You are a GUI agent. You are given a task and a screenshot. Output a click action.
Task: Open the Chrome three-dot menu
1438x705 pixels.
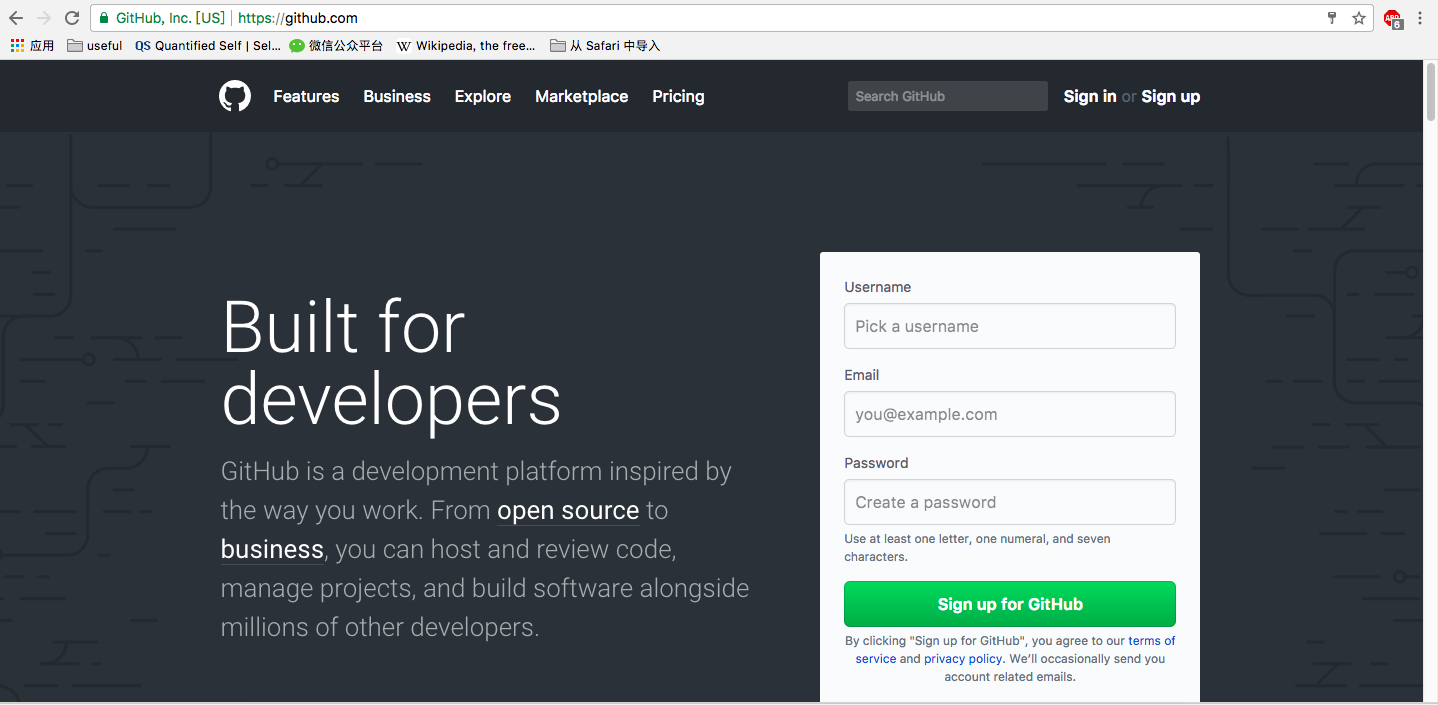(1420, 18)
